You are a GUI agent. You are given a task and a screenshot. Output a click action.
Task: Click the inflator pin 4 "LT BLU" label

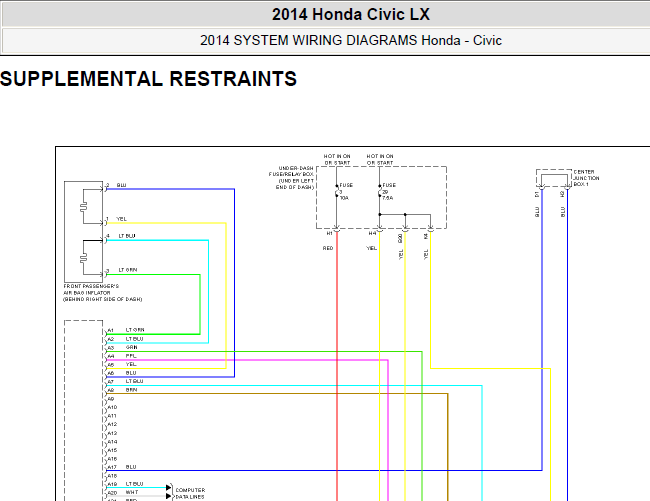tap(127, 236)
